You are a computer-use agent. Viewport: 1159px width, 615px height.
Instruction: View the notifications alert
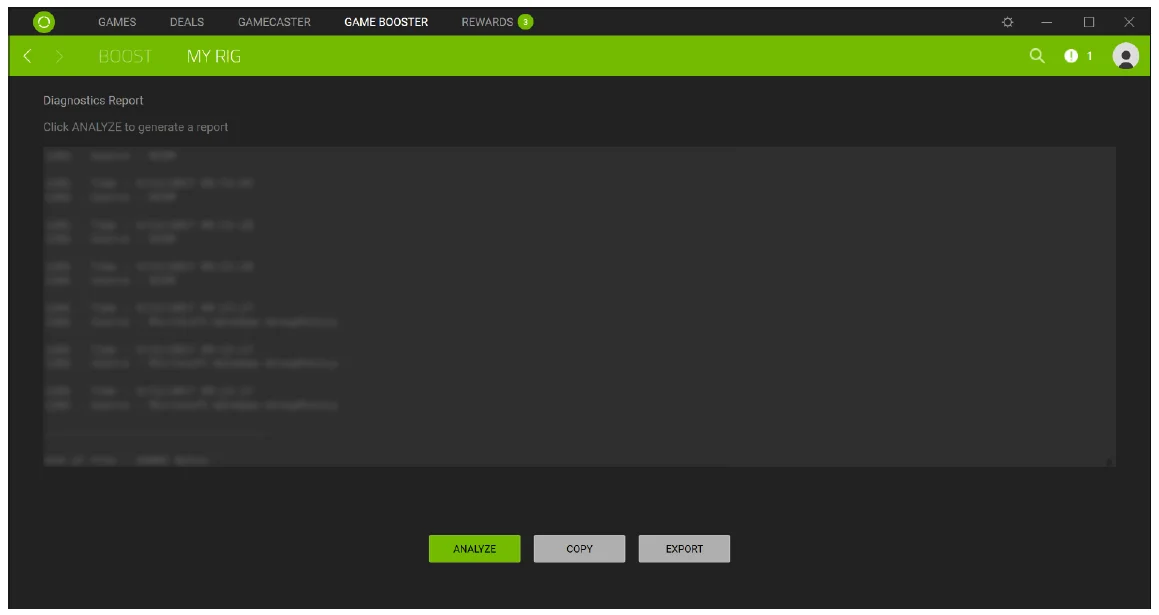pyautogui.click(x=1071, y=58)
